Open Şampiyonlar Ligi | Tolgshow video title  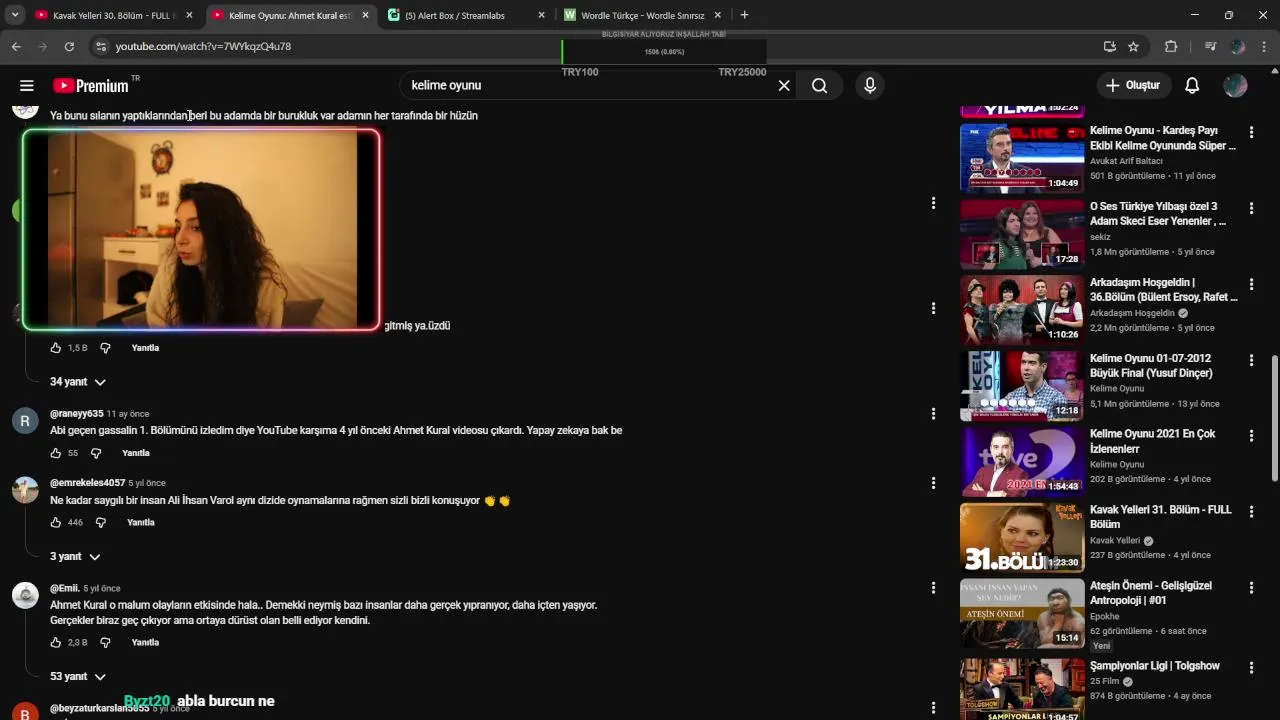point(1155,666)
